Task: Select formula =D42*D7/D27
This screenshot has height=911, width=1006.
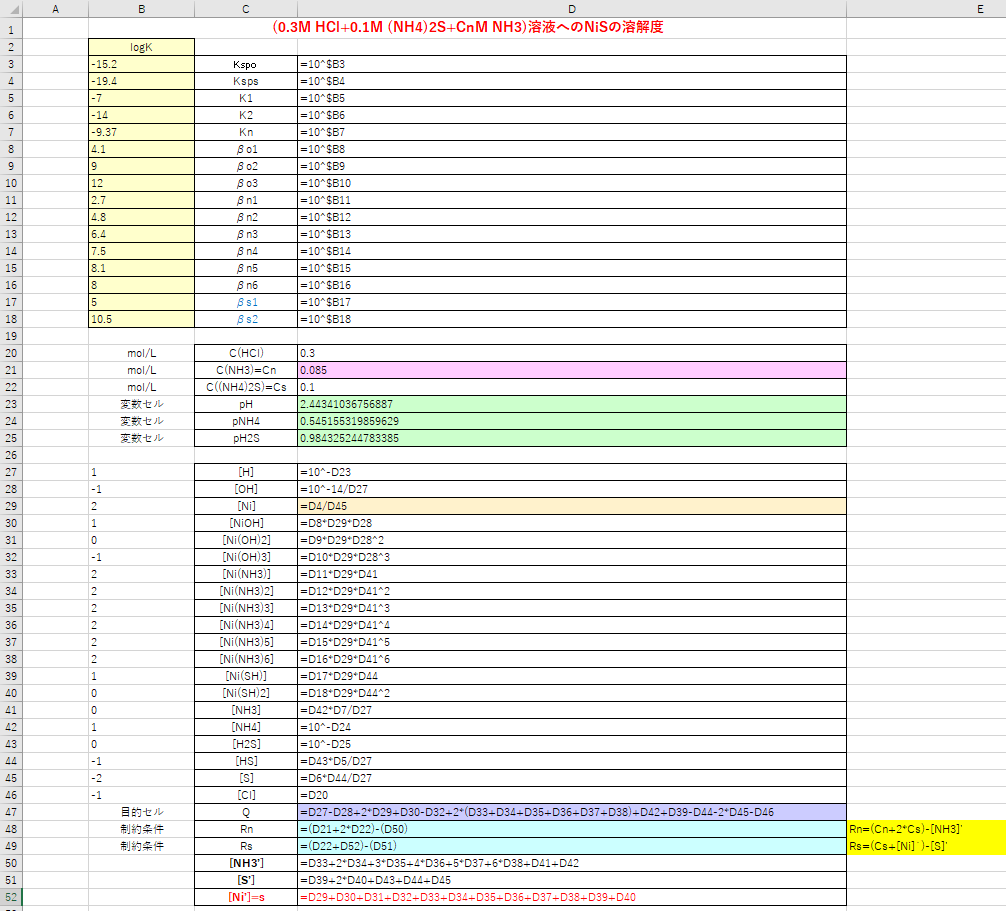Action: [x=572, y=710]
